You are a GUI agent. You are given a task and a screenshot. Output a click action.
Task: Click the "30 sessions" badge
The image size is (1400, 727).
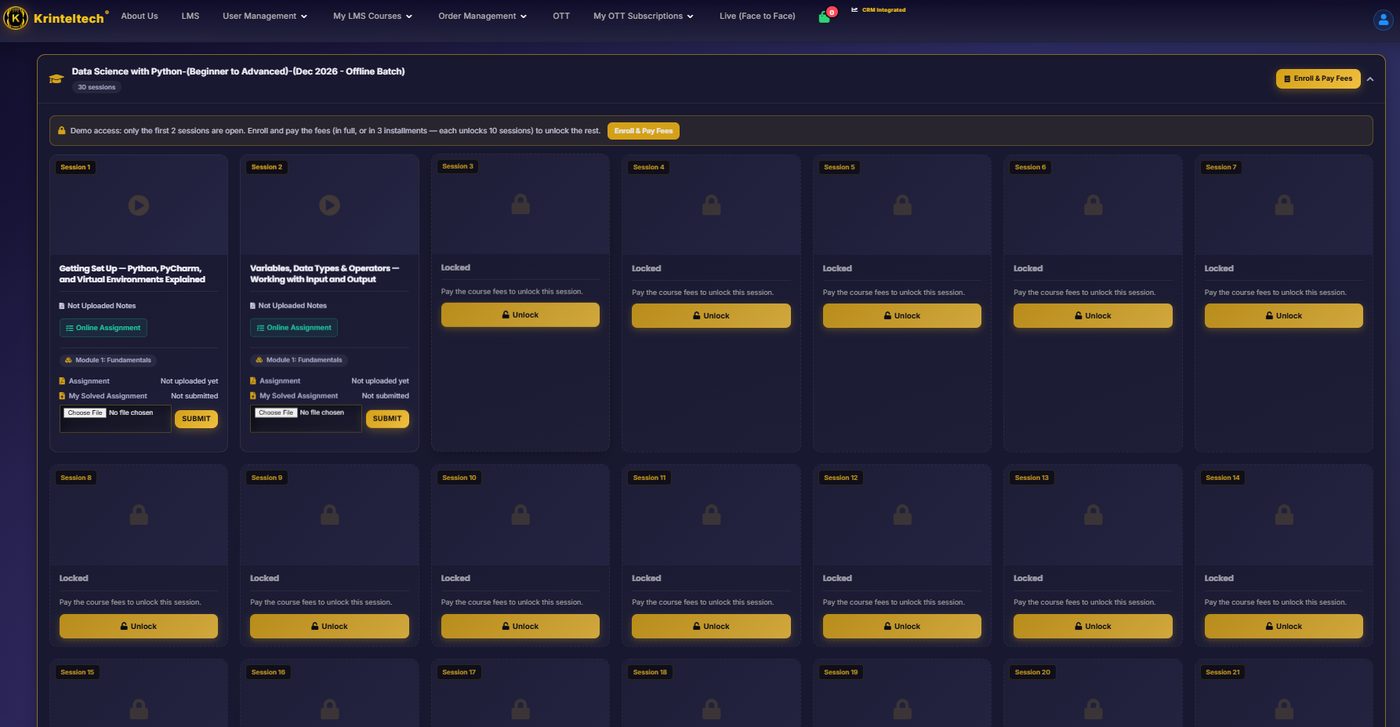[96, 87]
